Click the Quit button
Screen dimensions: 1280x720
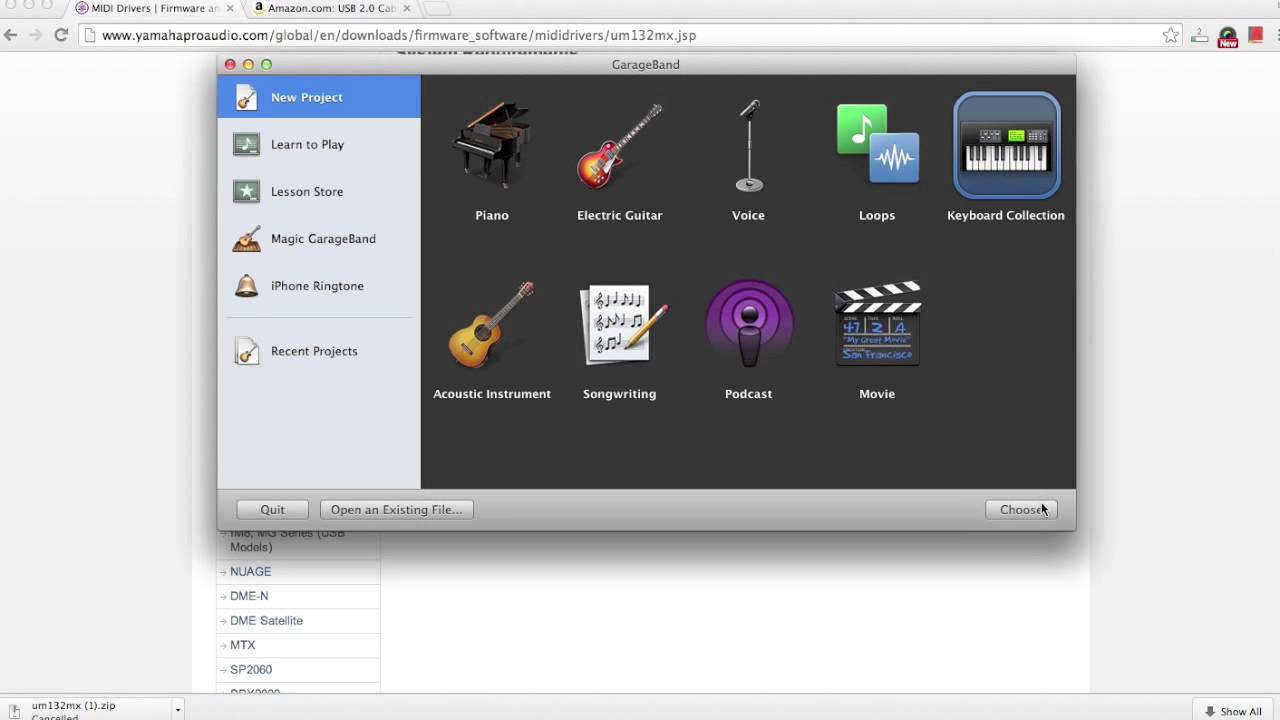point(272,509)
